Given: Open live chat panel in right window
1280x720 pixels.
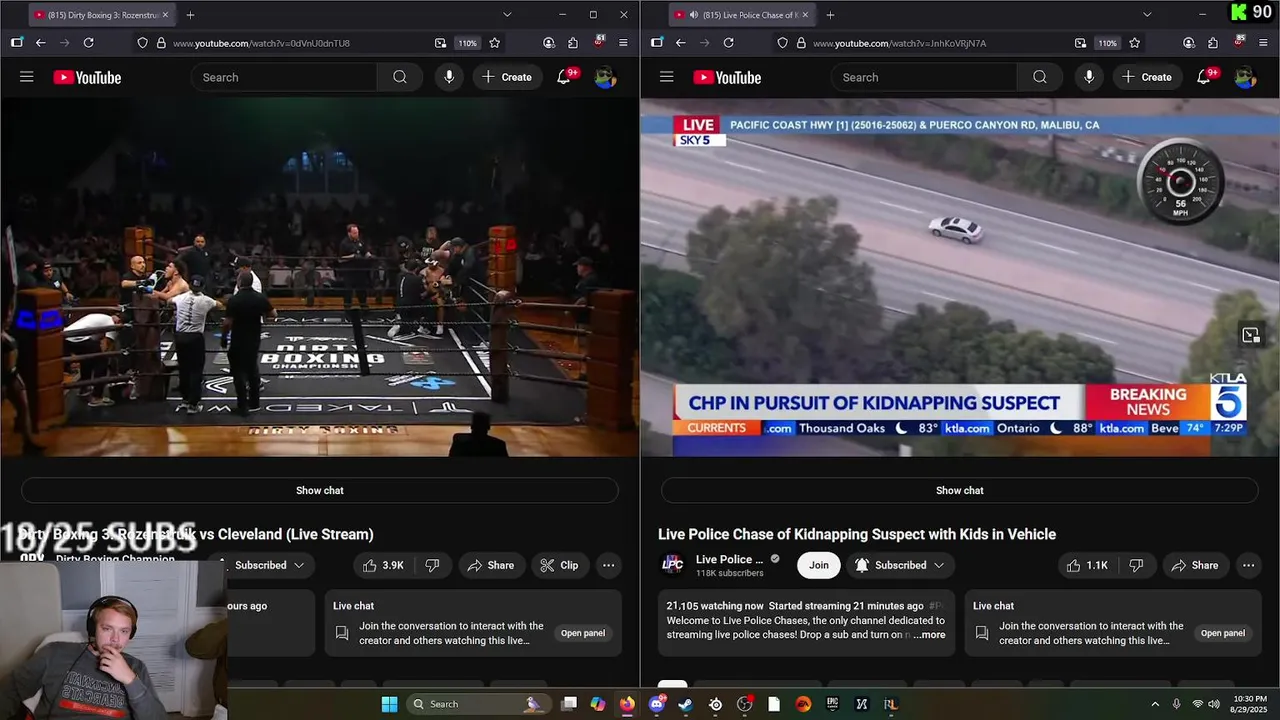Looking at the screenshot, I should tap(1222, 633).
